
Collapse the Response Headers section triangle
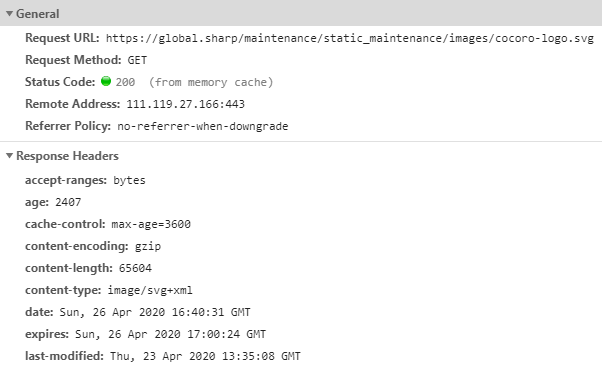(10, 155)
